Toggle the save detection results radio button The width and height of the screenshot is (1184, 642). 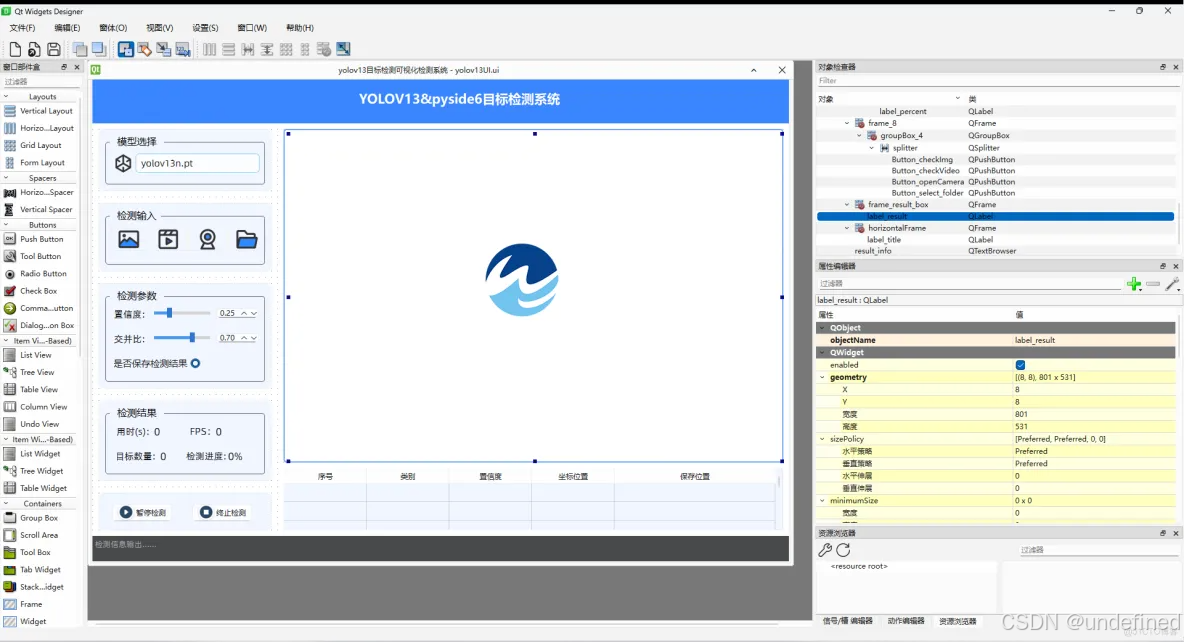pyautogui.click(x=196, y=363)
